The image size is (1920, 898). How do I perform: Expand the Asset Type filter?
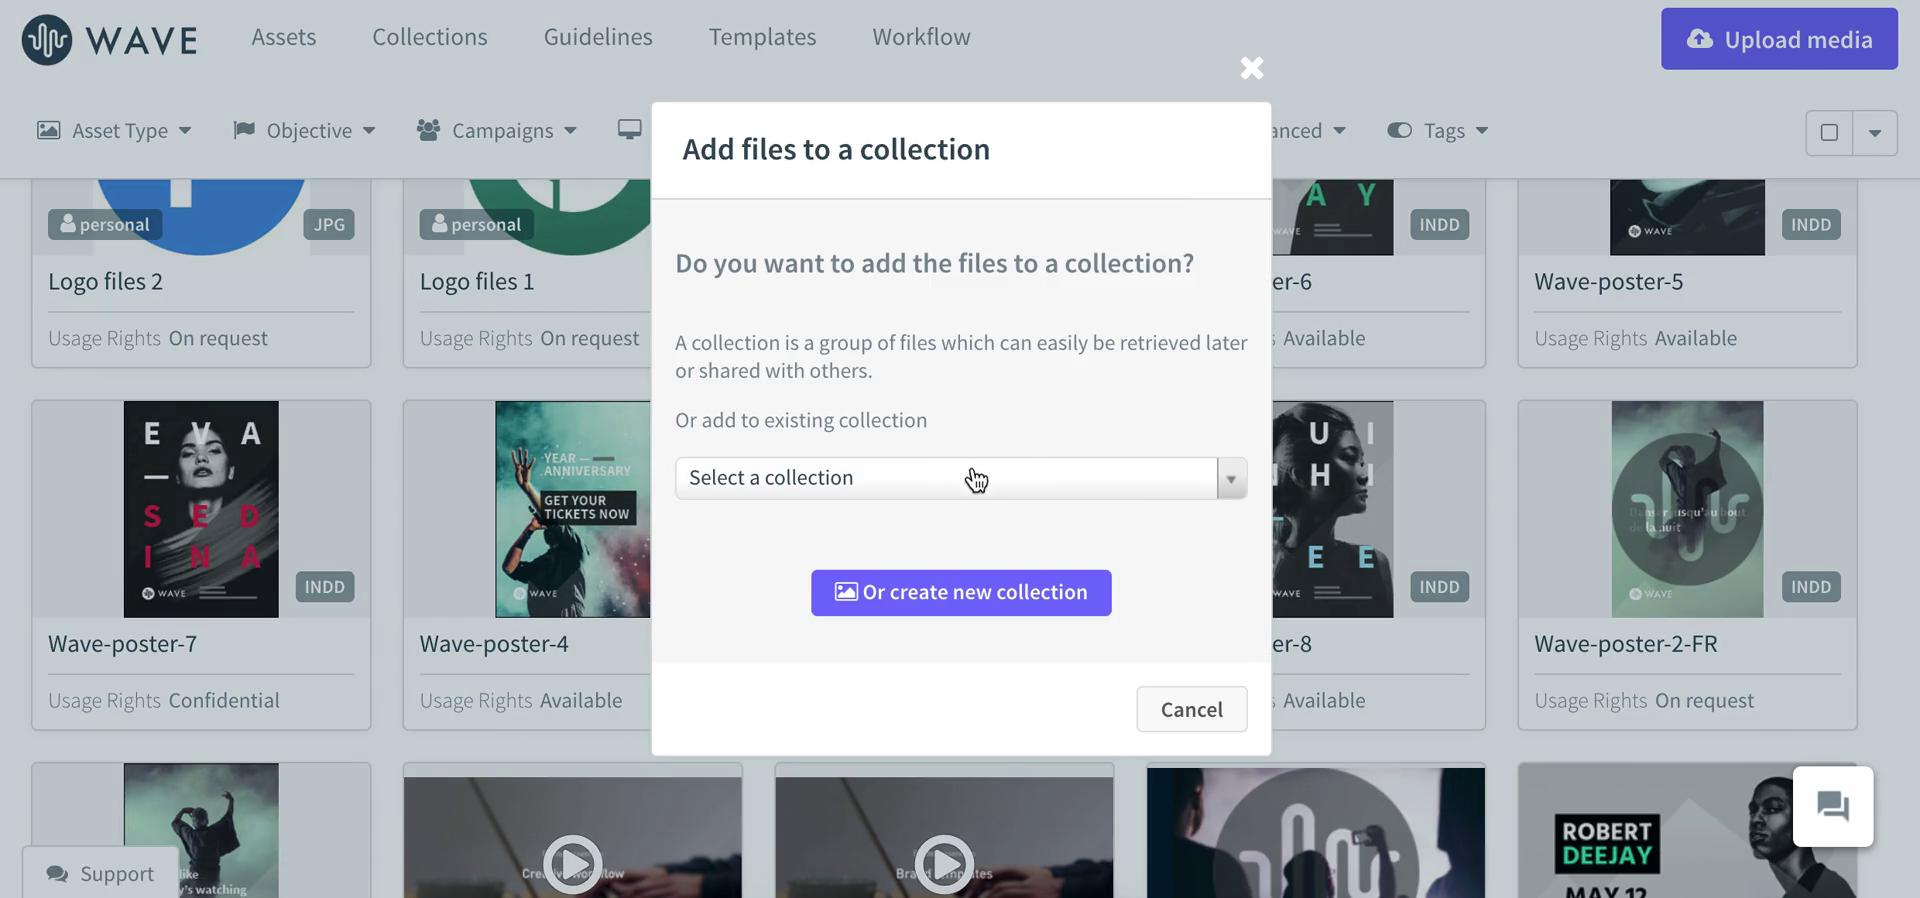(114, 131)
